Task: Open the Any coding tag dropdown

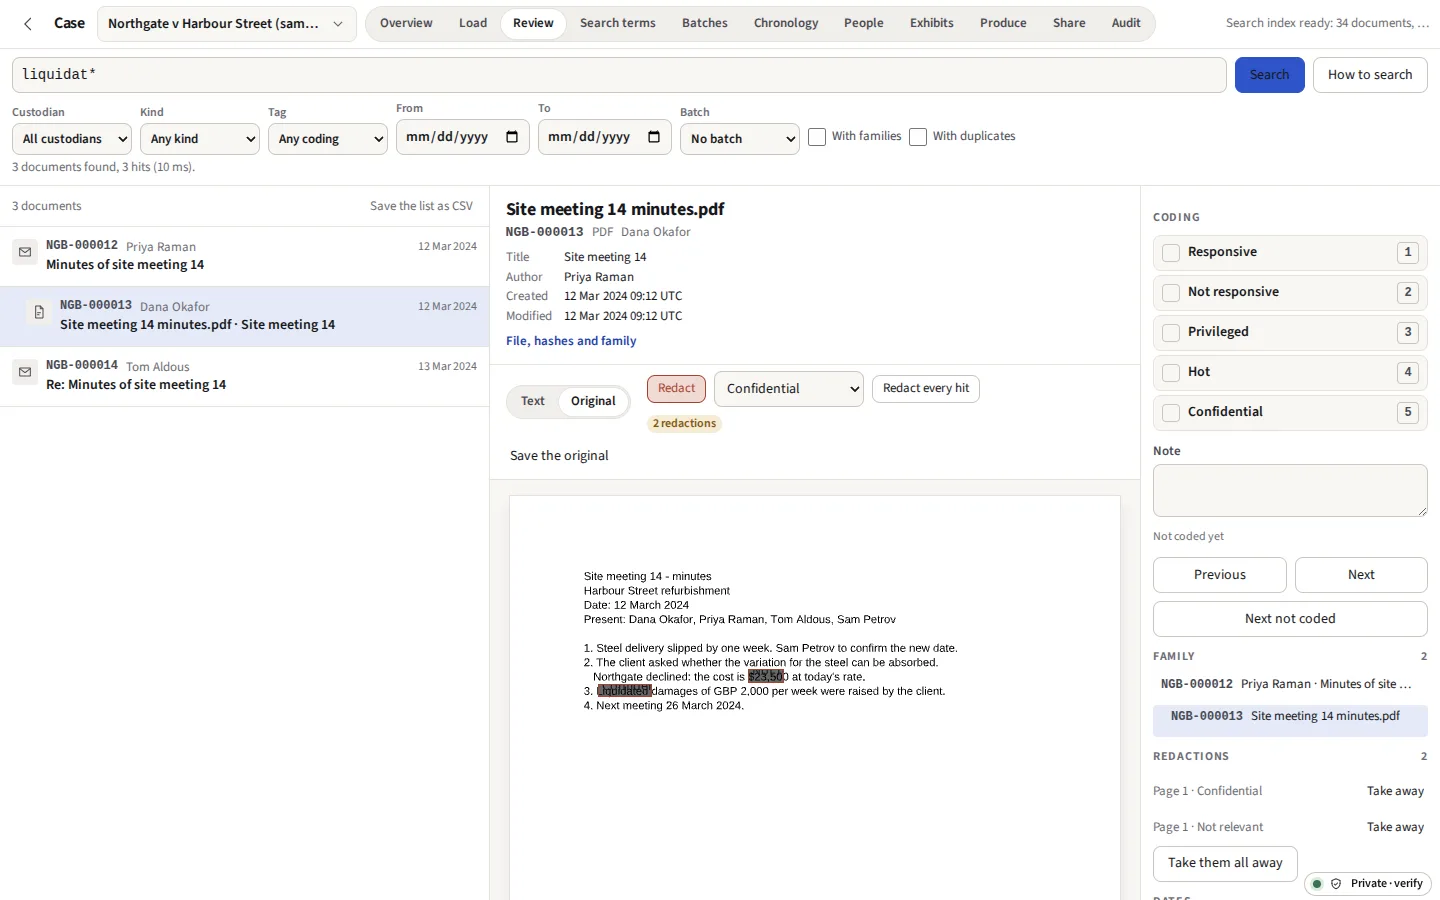Action: tap(328, 139)
